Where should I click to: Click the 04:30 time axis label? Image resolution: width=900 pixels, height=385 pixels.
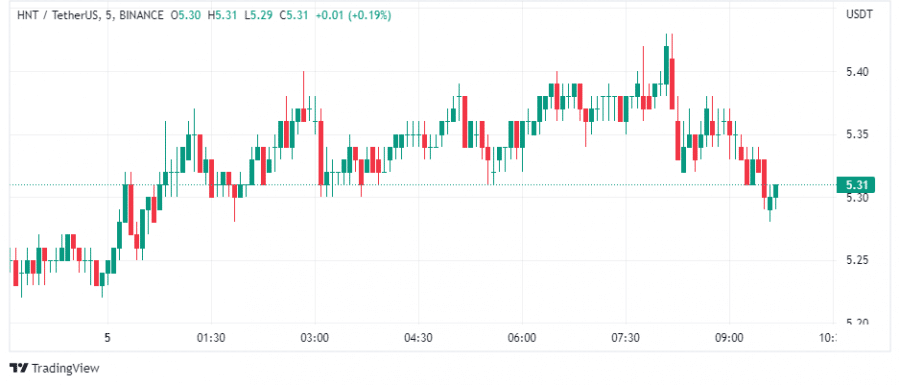pos(418,338)
